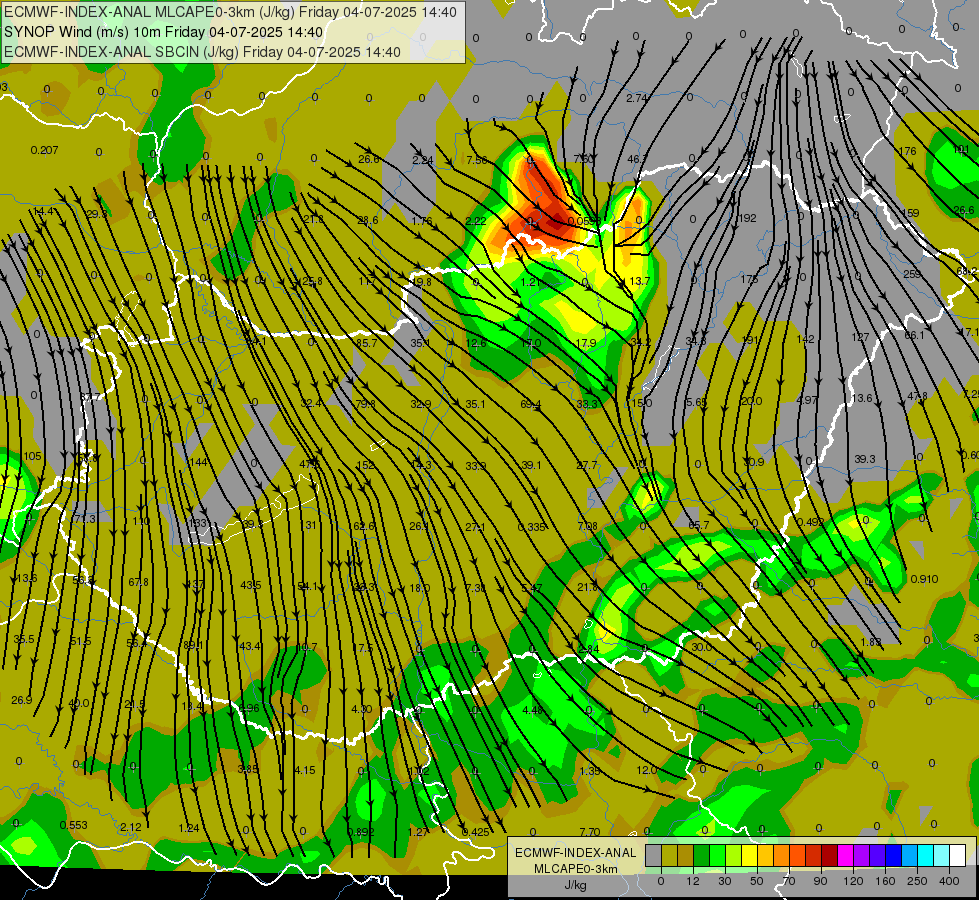Select the purple legend swatch above 120
Screen dimensions: 979x900
point(862,855)
